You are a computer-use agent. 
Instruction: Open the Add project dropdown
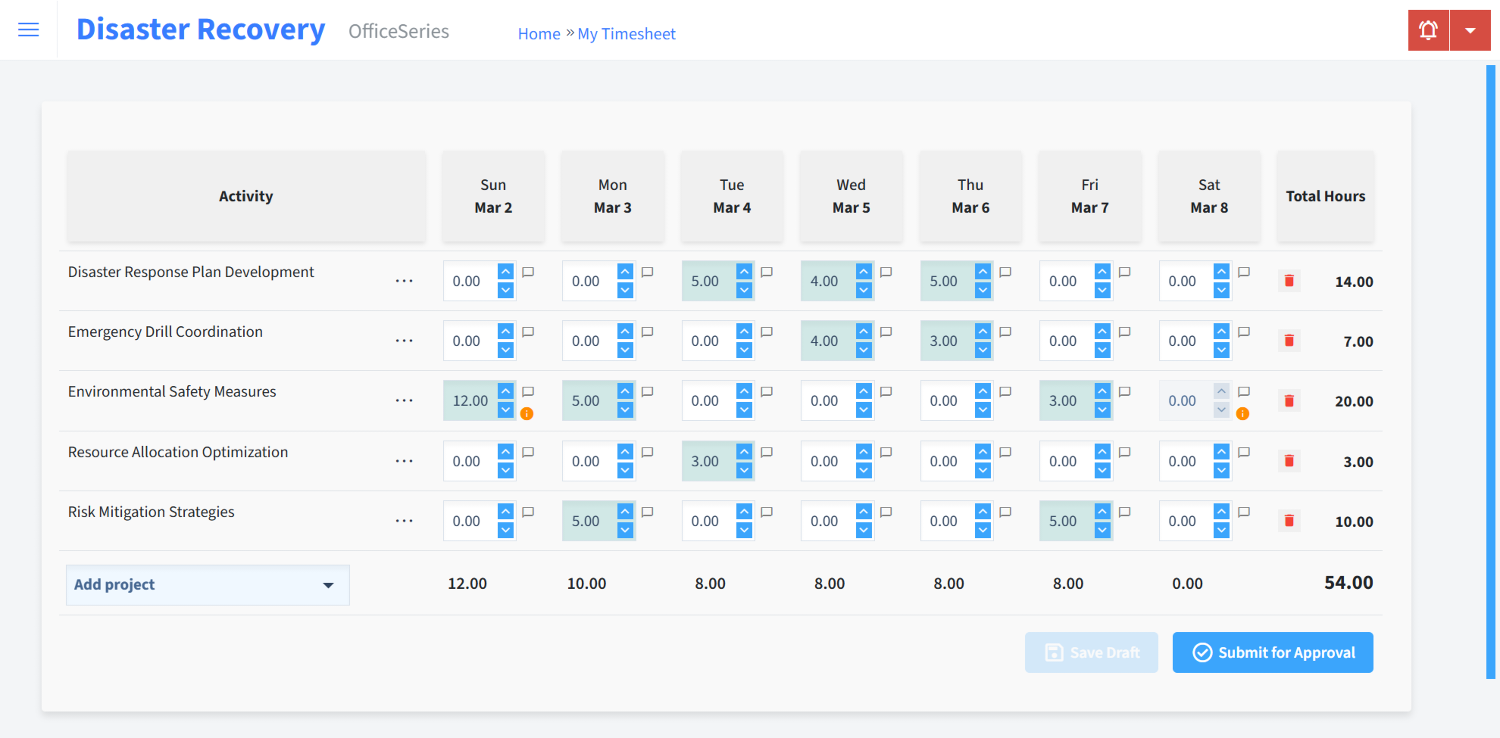tap(207, 585)
